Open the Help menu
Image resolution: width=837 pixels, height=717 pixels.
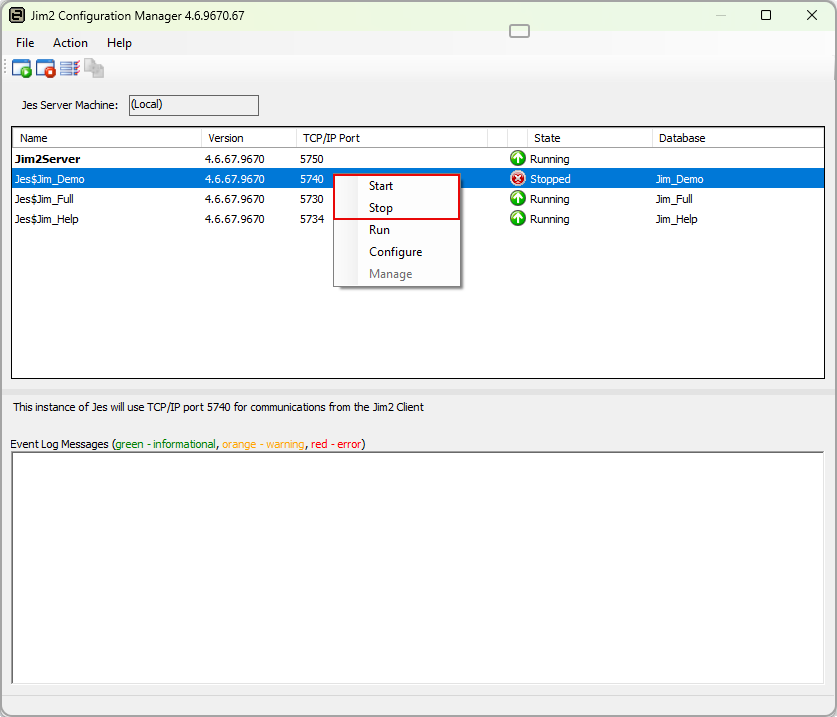point(119,43)
